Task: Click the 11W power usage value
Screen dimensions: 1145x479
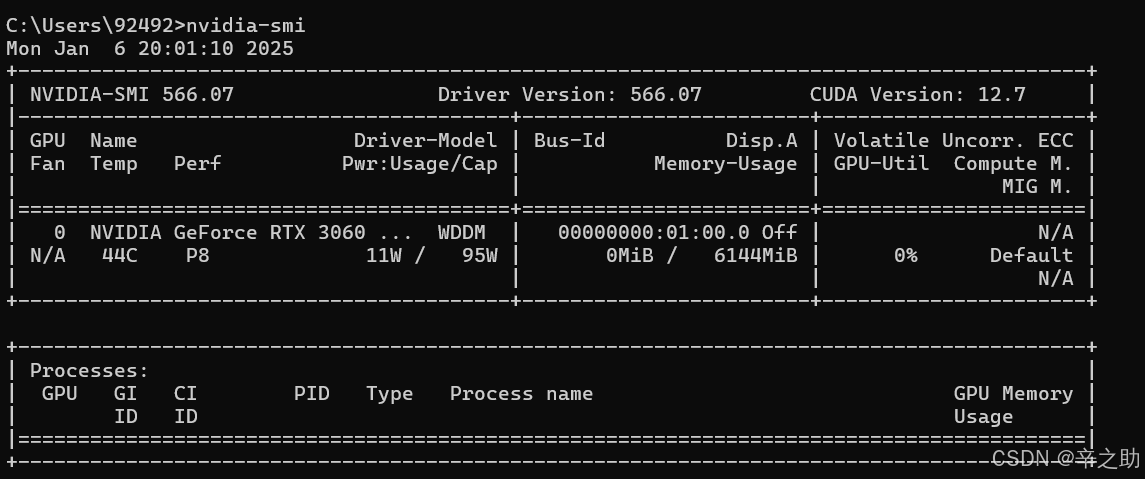Action: [x=384, y=256]
